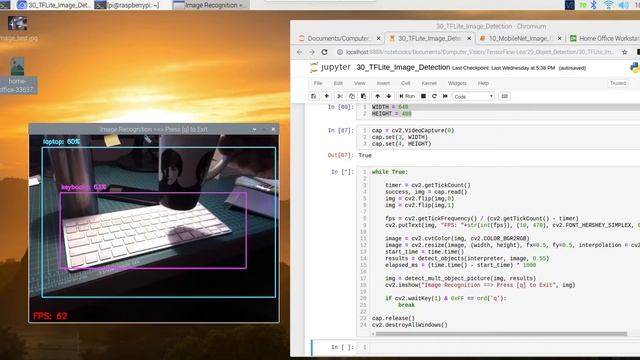640x360 pixels.
Task: Open the cell type Code dropdown
Action: pyautogui.click(x=473, y=97)
